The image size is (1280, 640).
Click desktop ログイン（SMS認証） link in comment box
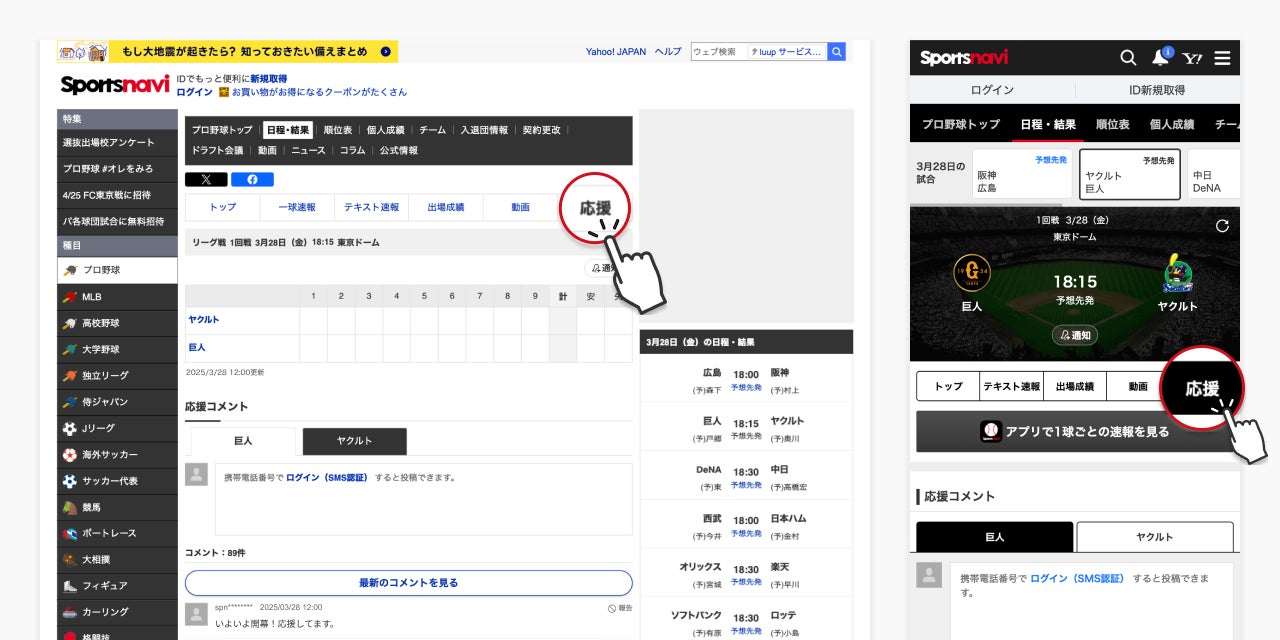(326, 478)
